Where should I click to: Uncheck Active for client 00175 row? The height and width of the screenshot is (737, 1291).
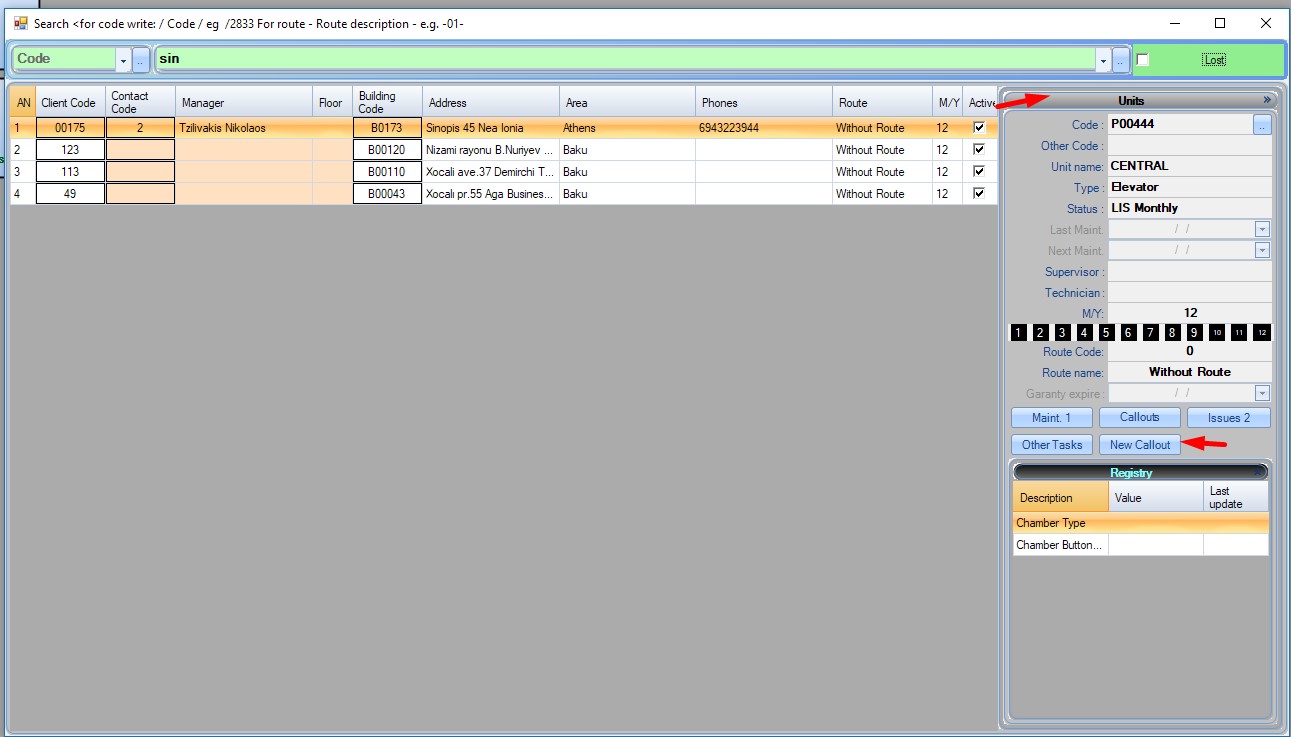click(x=979, y=128)
